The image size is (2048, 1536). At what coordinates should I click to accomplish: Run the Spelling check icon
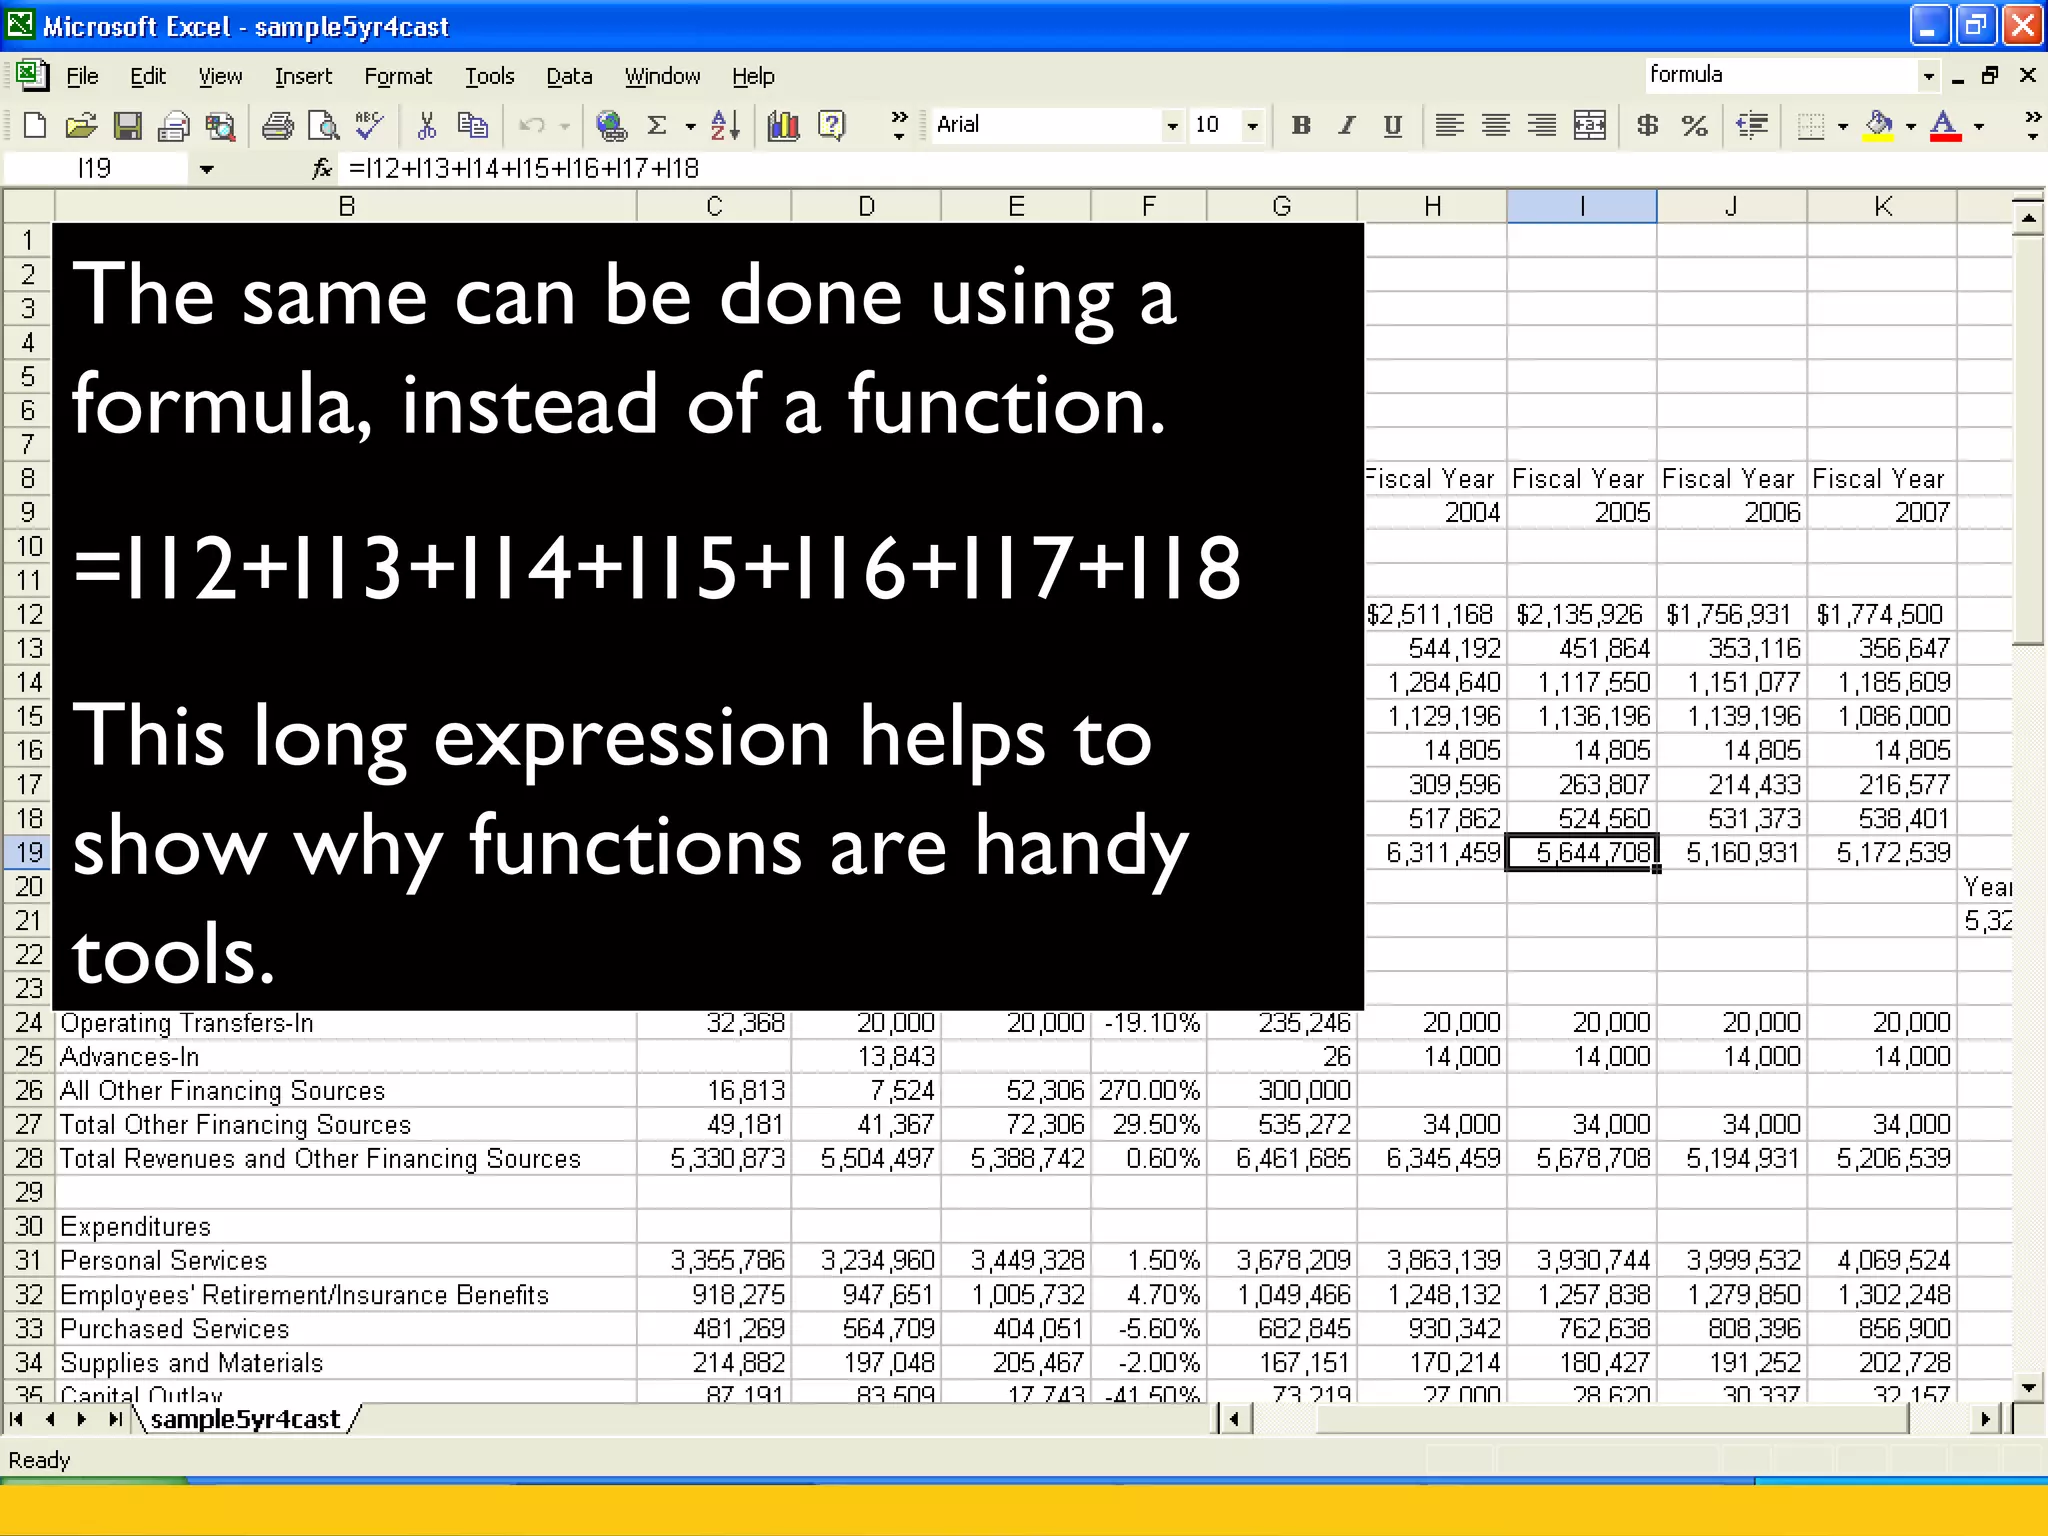tap(369, 125)
